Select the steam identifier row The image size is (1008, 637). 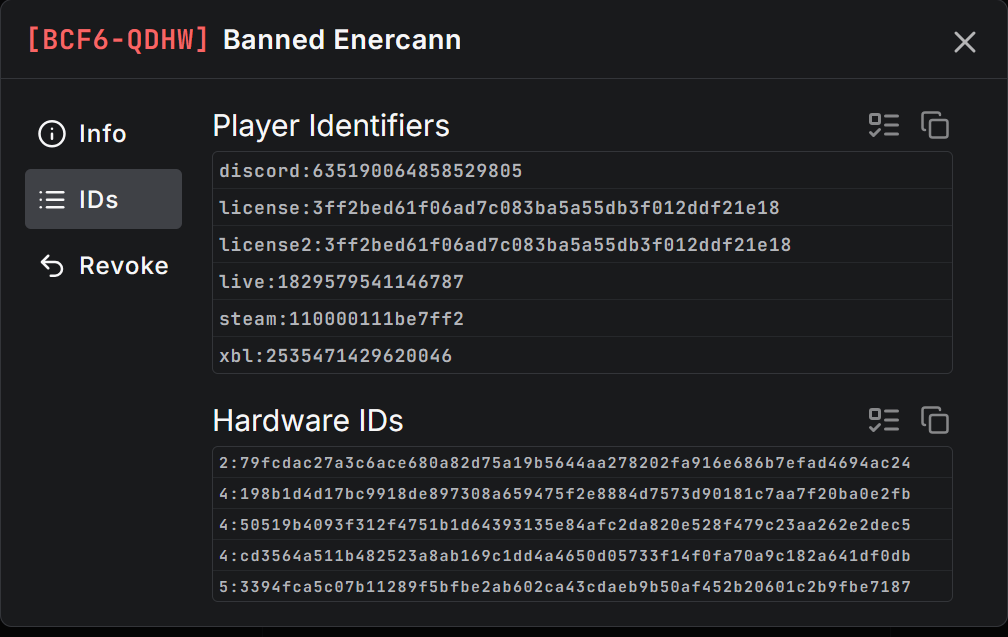point(582,319)
